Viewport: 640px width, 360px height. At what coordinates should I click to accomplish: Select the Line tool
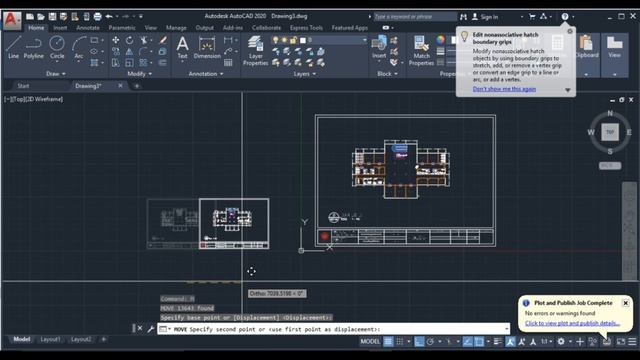click(13, 47)
